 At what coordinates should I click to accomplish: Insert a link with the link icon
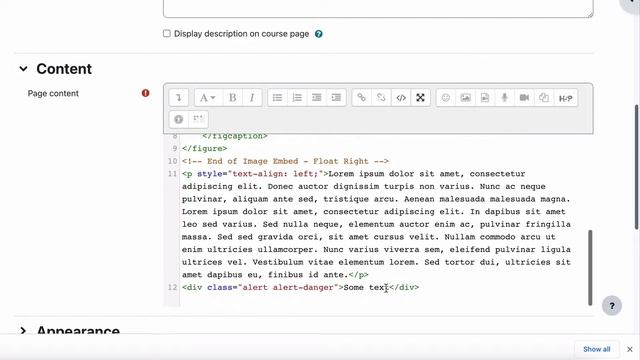(x=362, y=98)
